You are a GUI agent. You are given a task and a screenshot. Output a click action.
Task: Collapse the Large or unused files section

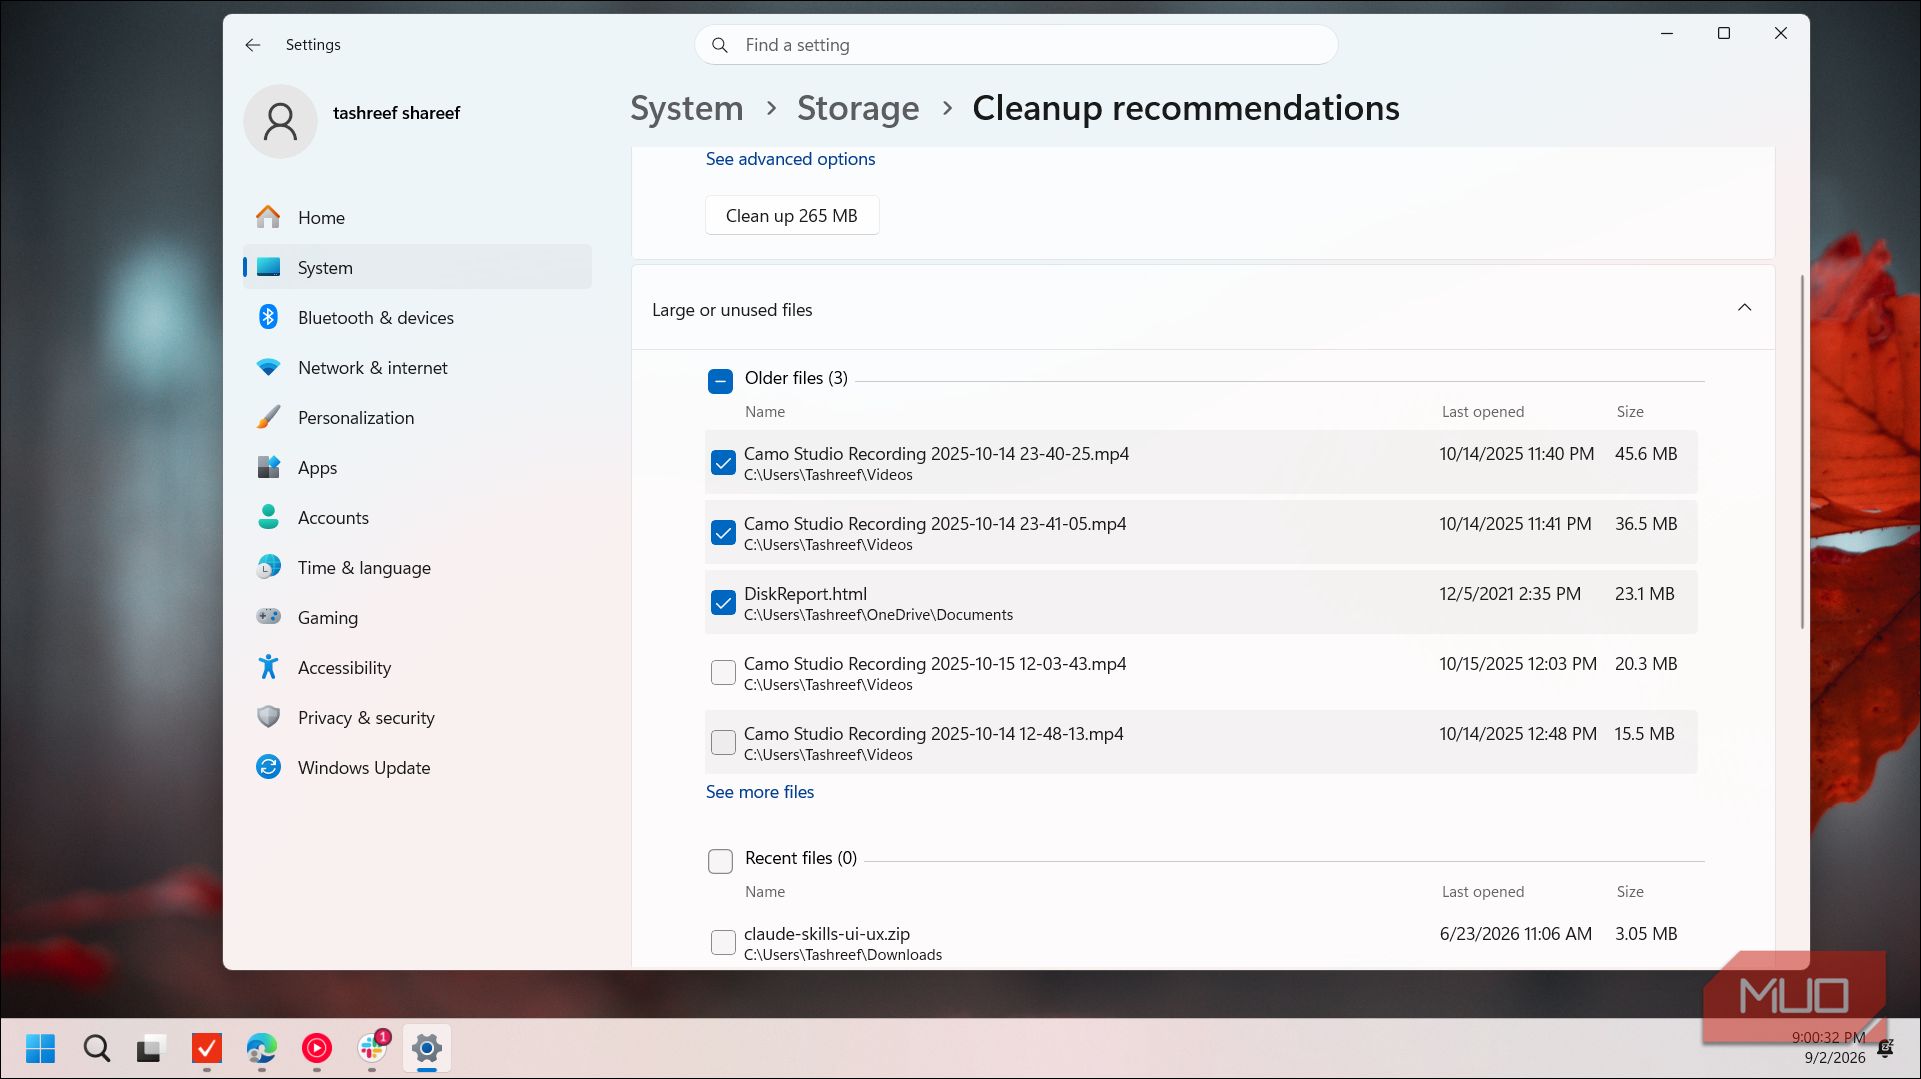tap(1744, 308)
